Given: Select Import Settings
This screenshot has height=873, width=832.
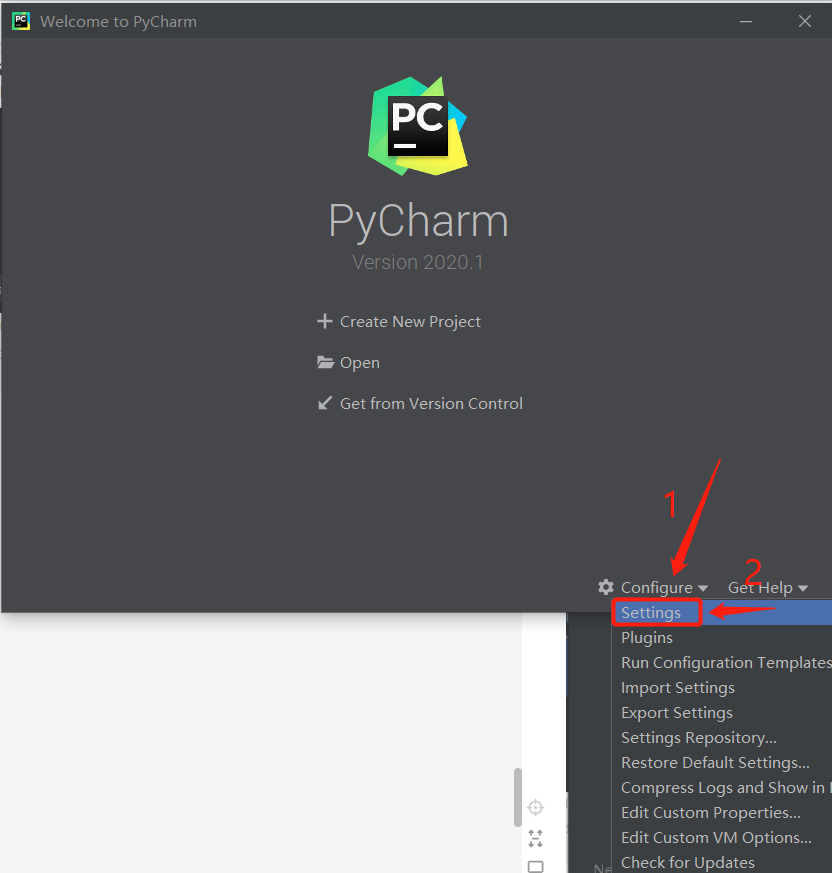Looking at the screenshot, I should coord(677,687).
